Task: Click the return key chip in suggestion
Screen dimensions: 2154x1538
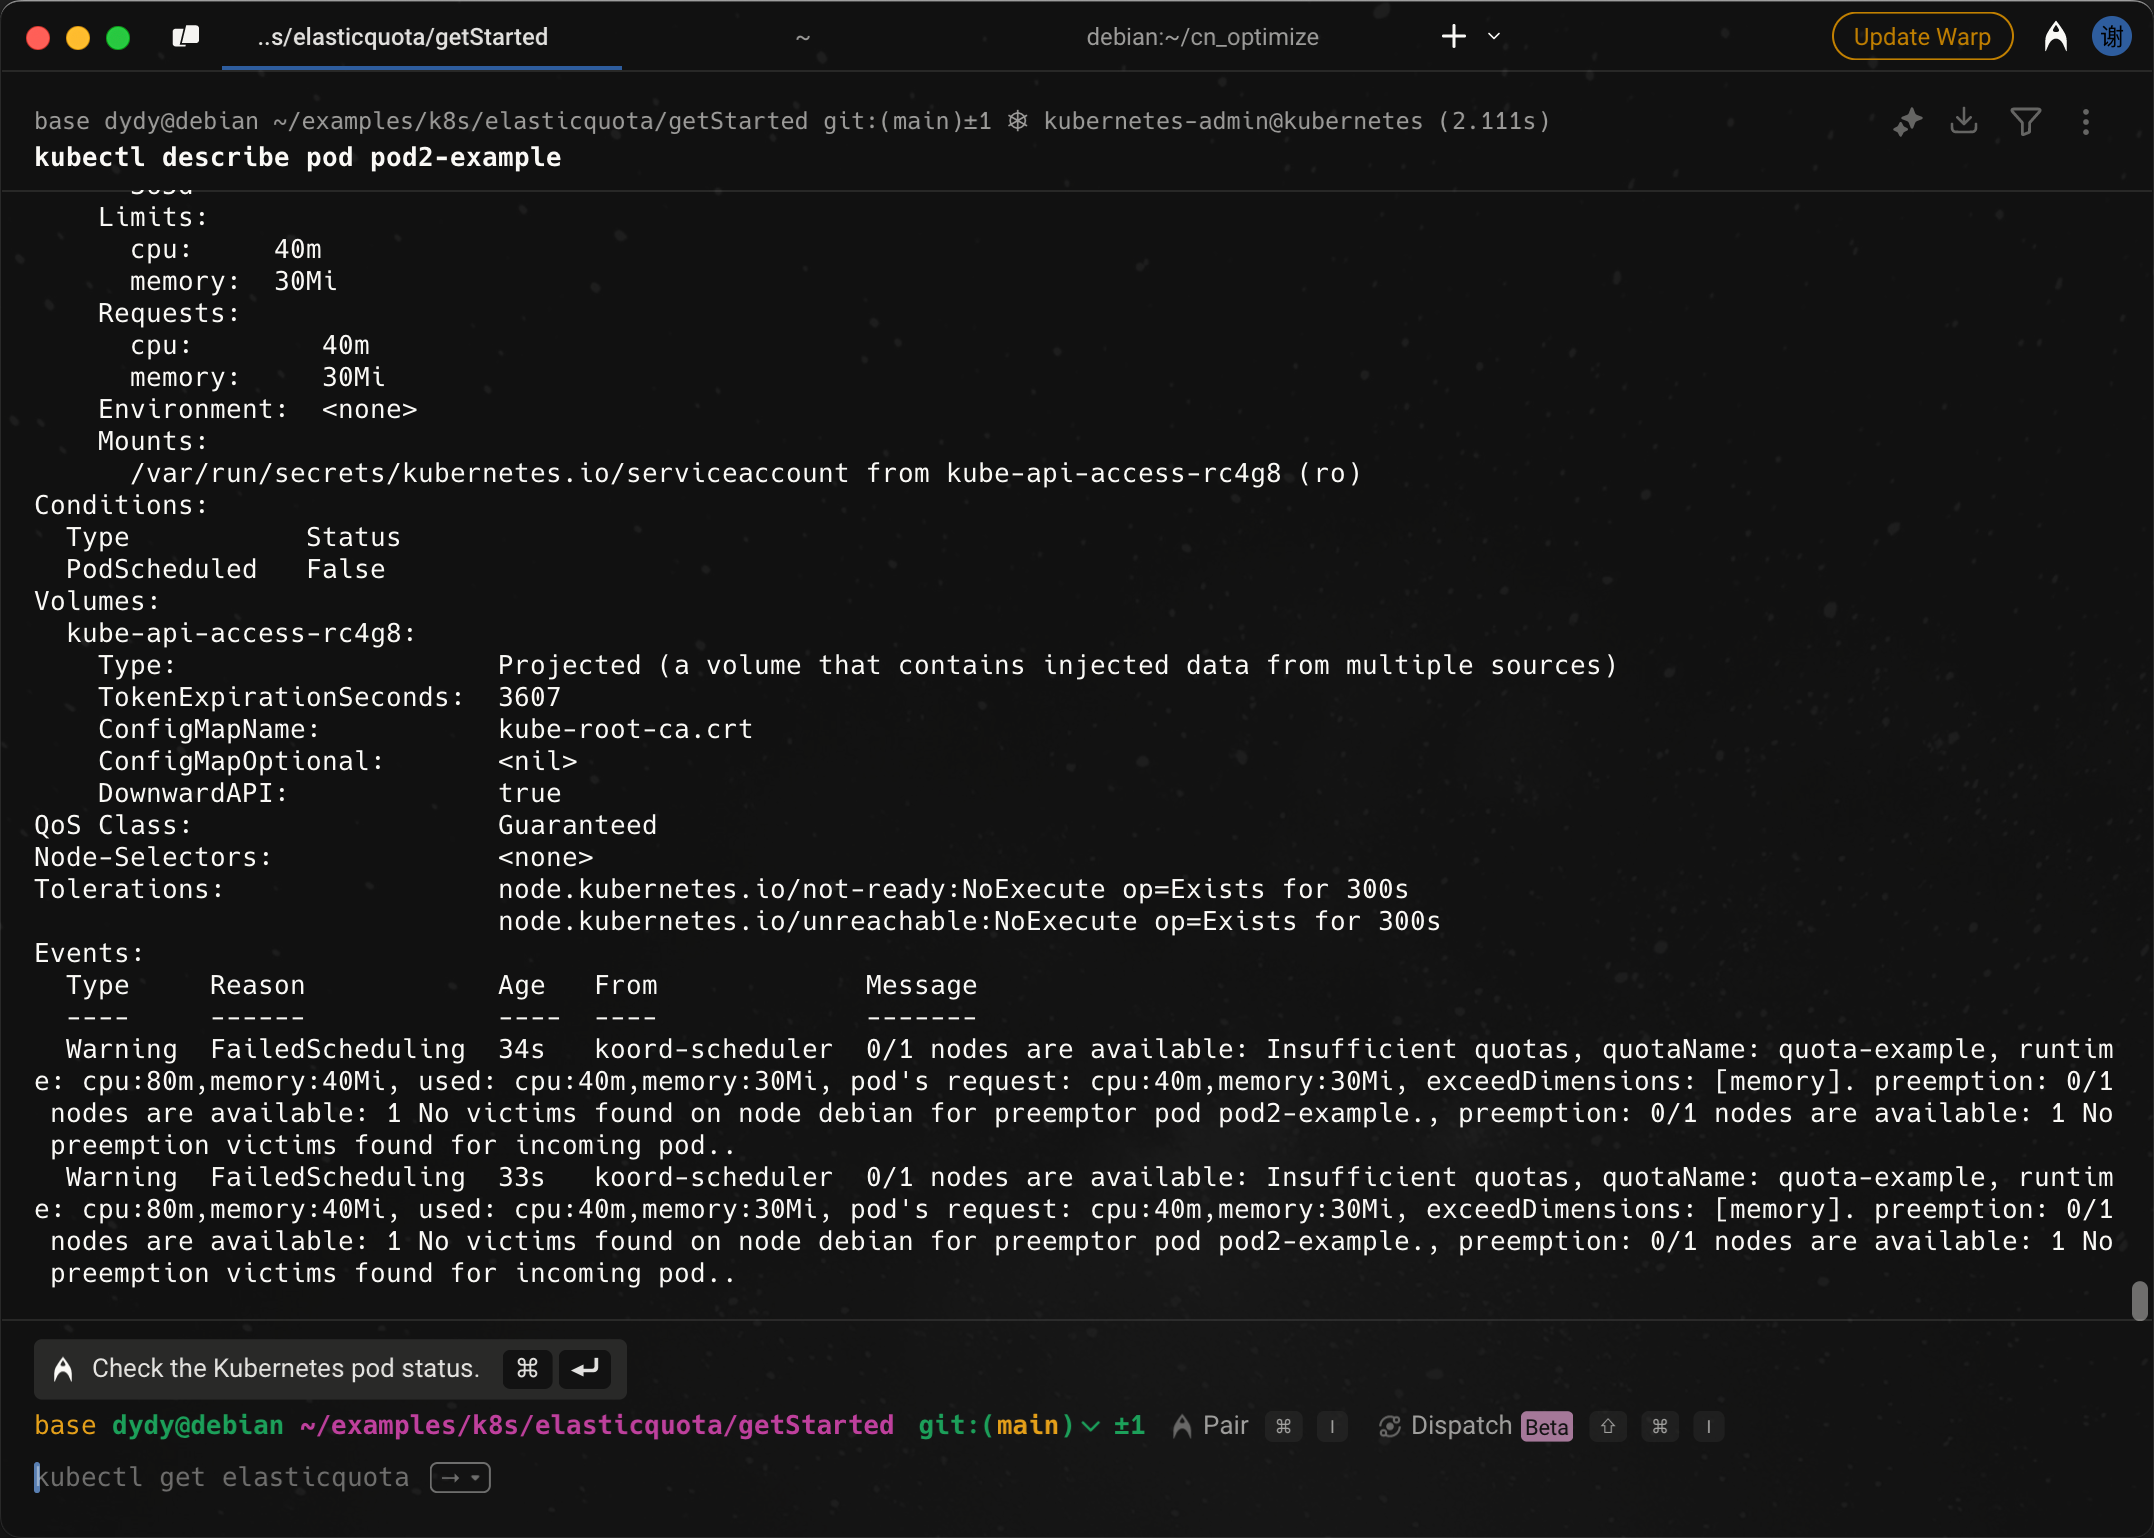Action: click(585, 1368)
